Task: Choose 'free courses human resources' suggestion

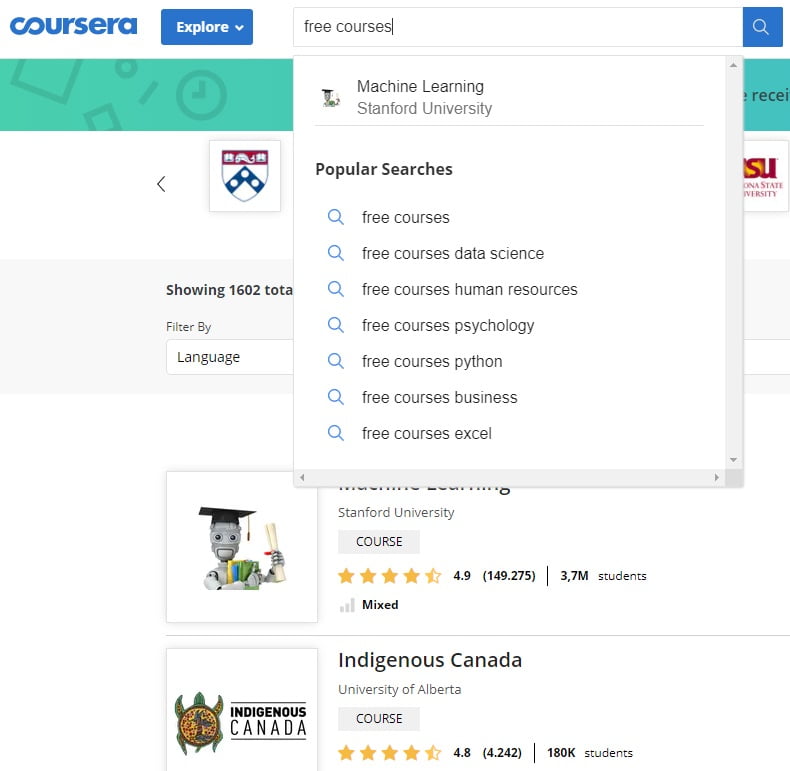Action: tap(469, 289)
